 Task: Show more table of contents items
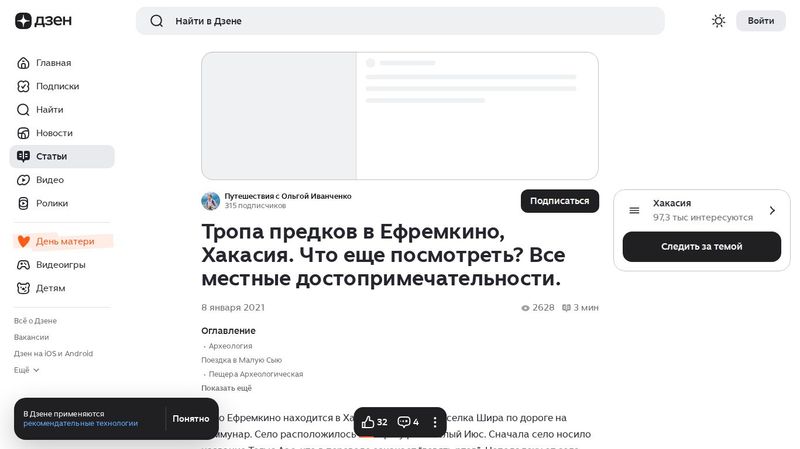(x=226, y=388)
